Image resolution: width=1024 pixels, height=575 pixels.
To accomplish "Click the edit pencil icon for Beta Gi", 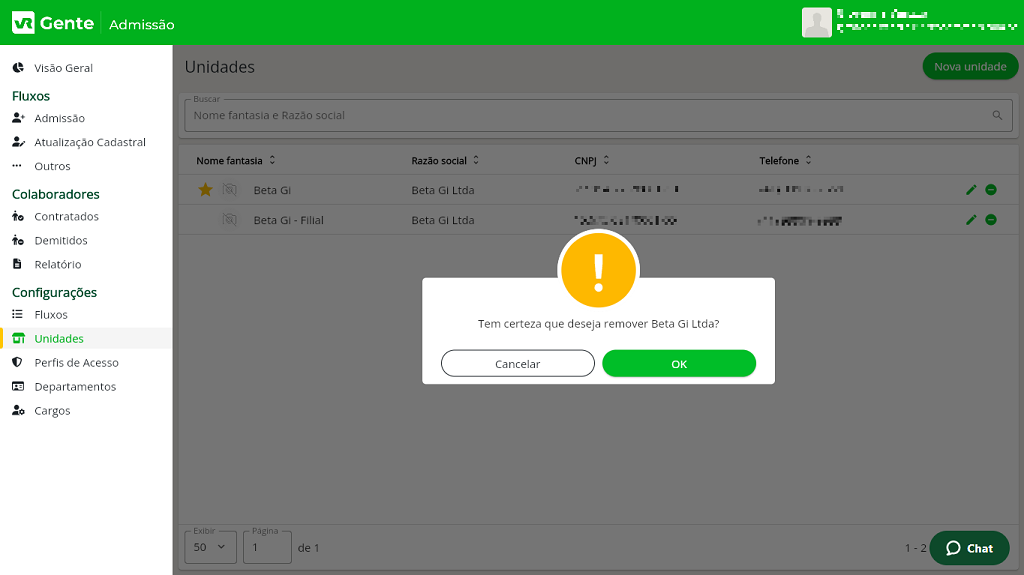I will tap(970, 190).
